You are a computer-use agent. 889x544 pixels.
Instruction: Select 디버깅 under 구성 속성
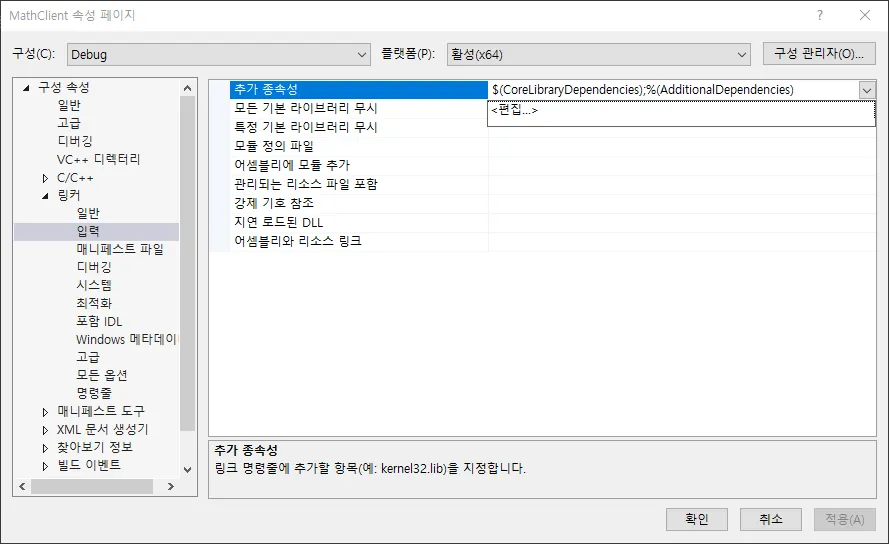click(75, 141)
